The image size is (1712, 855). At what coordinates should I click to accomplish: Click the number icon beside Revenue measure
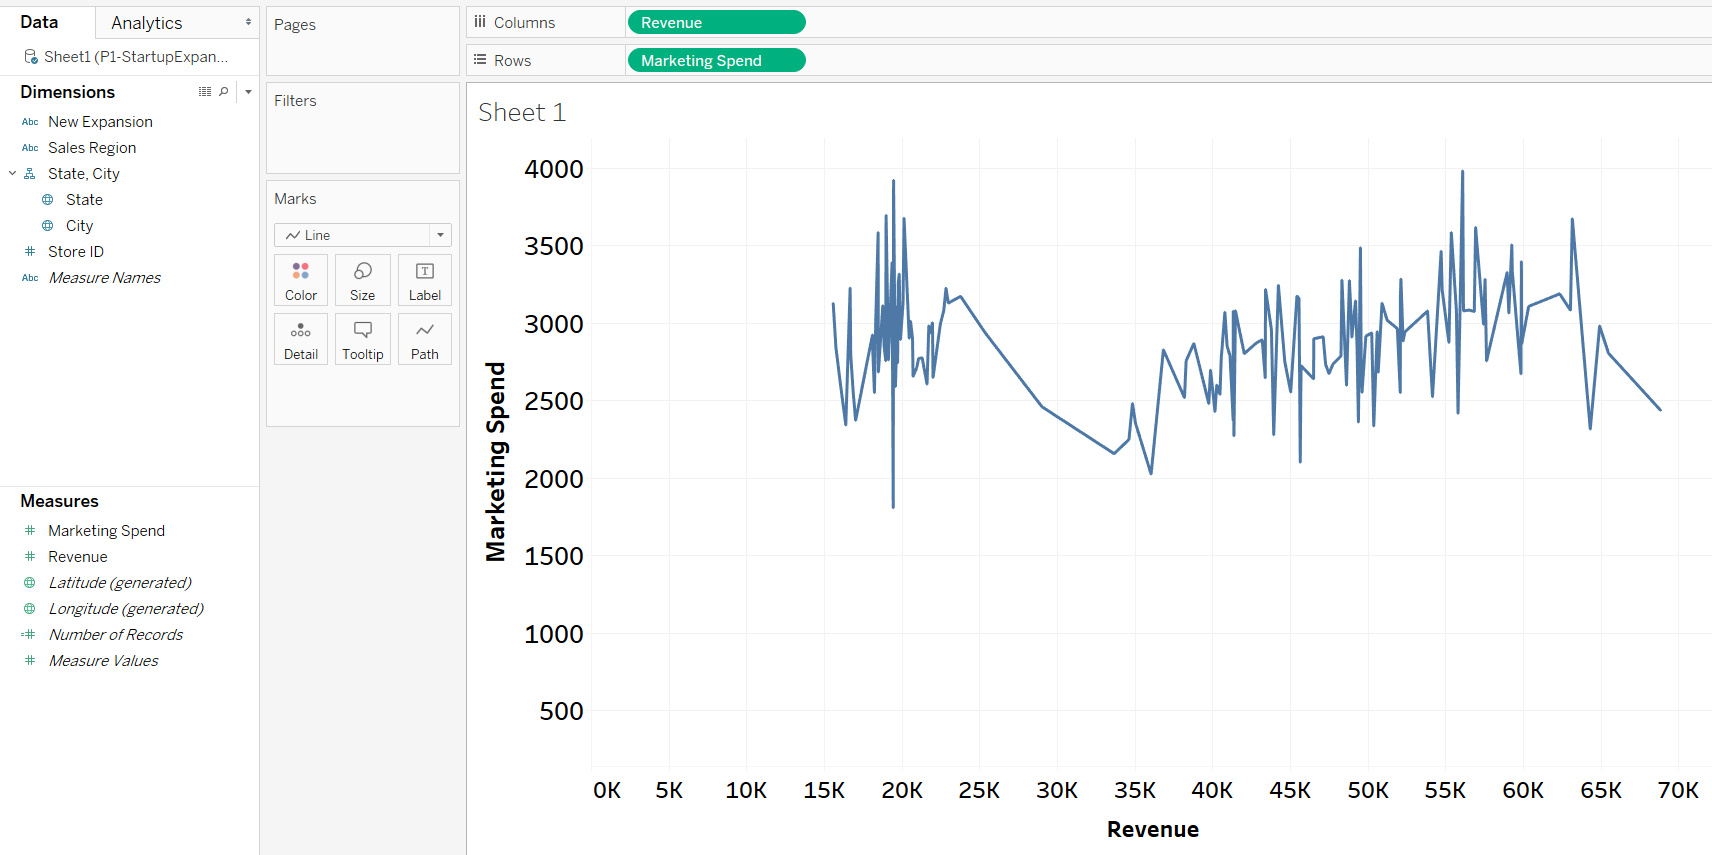[x=30, y=557]
